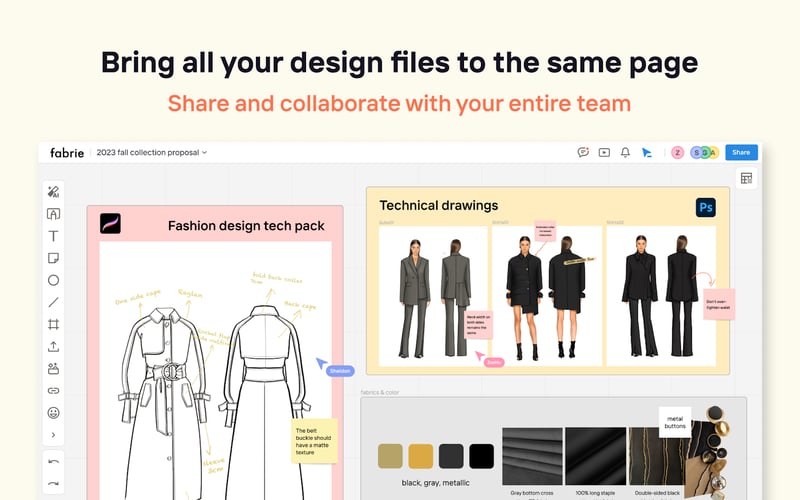Click the fabrie logo
800x500 pixels.
click(67, 153)
